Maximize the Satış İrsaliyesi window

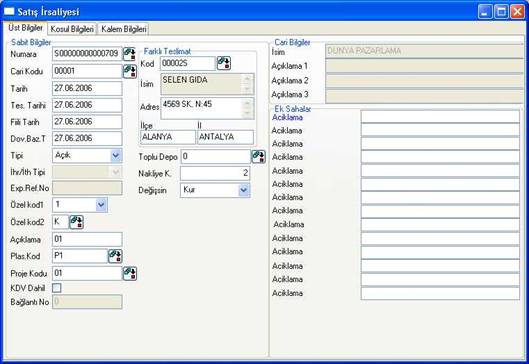point(501,12)
